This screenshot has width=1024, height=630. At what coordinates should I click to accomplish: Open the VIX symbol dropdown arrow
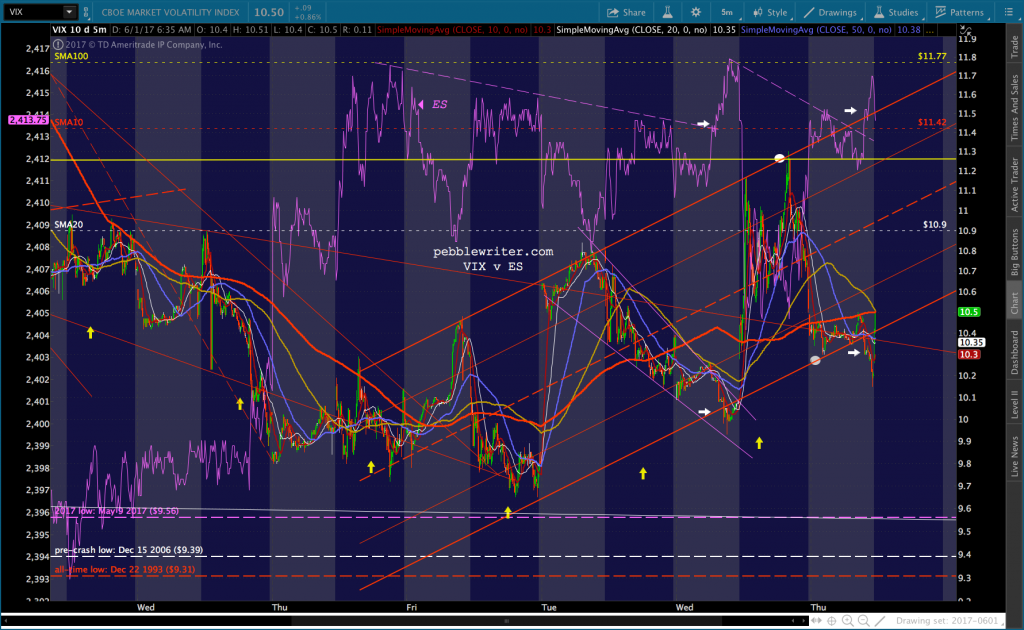click(x=69, y=12)
